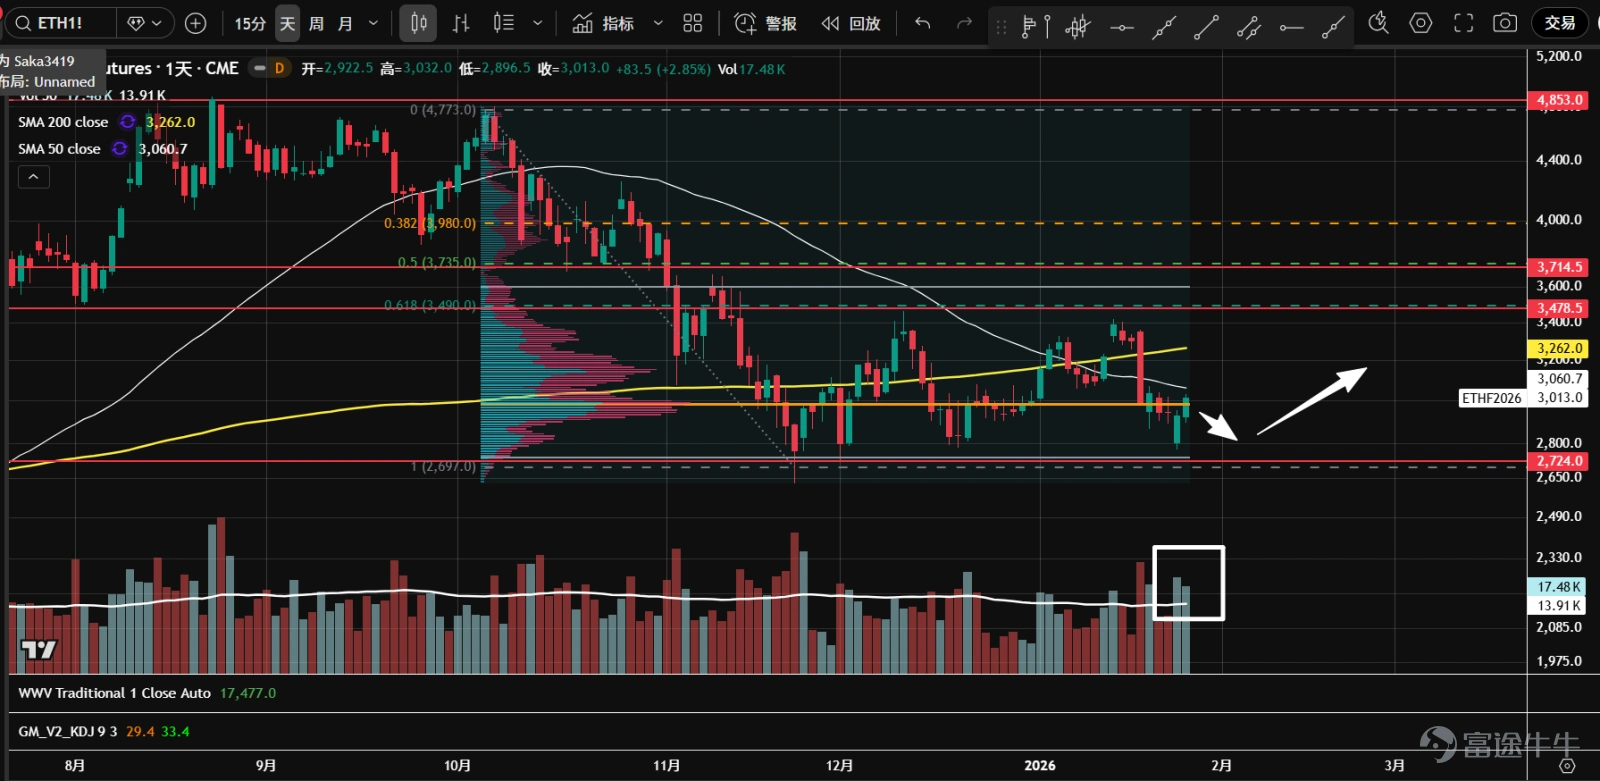The height and width of the screenshot is (781, 1600).
Task: Select the 月 monthly timeframe
Action: click(345, 23)
